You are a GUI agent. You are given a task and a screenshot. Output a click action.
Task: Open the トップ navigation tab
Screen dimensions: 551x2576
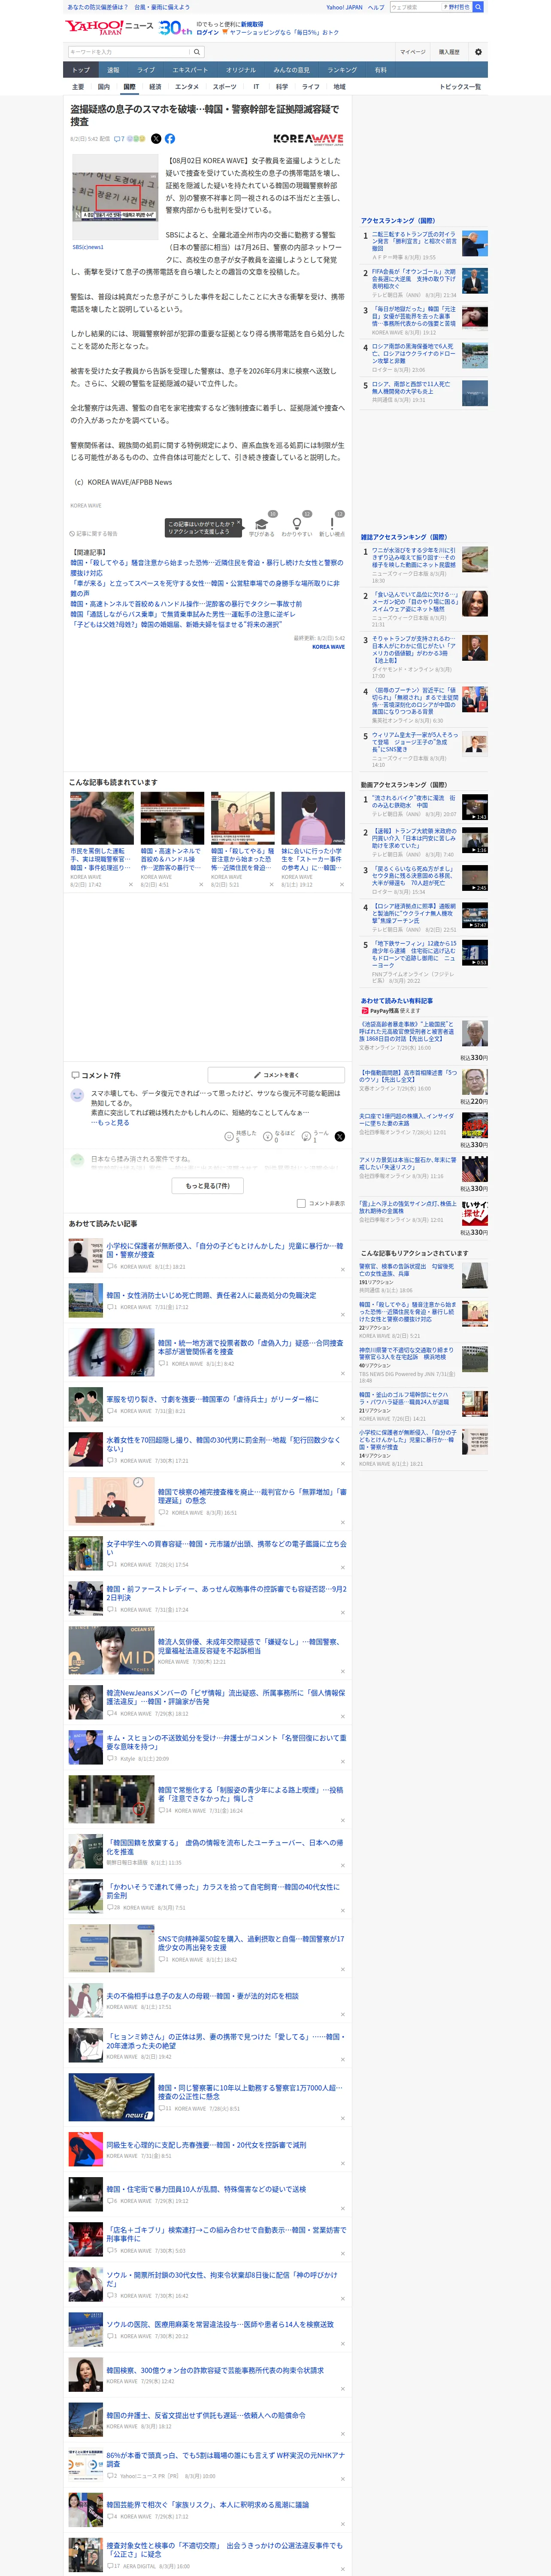tap(81, 70)
